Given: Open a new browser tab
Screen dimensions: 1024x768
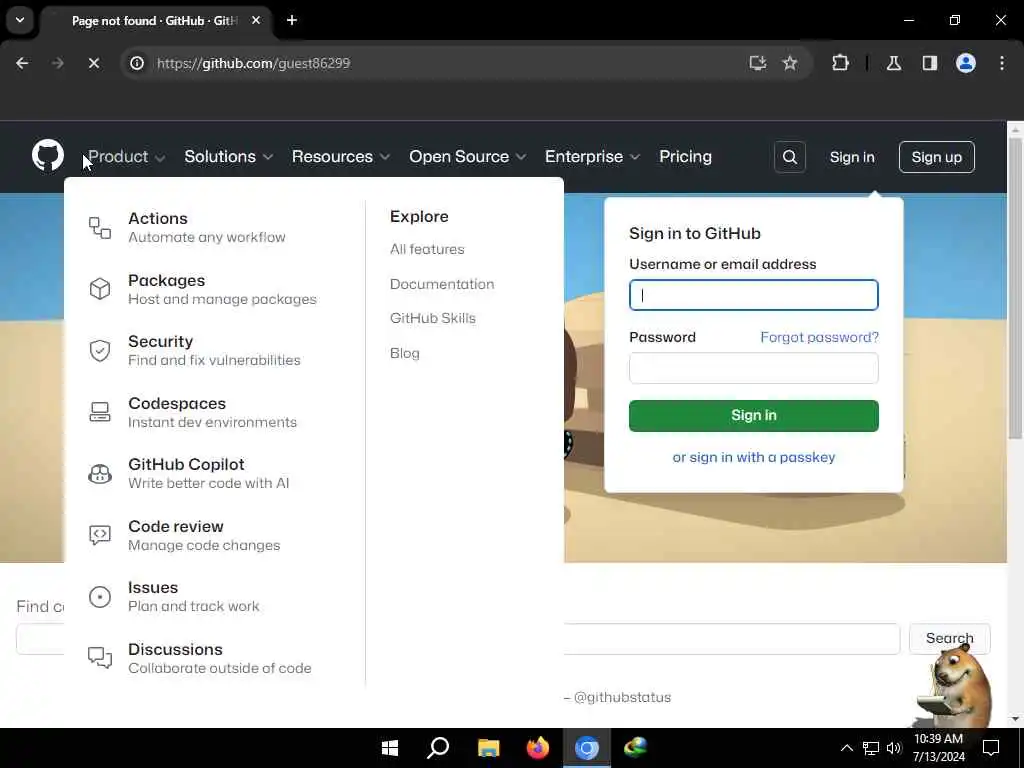Looking at the screenshot, I should 292,20.
